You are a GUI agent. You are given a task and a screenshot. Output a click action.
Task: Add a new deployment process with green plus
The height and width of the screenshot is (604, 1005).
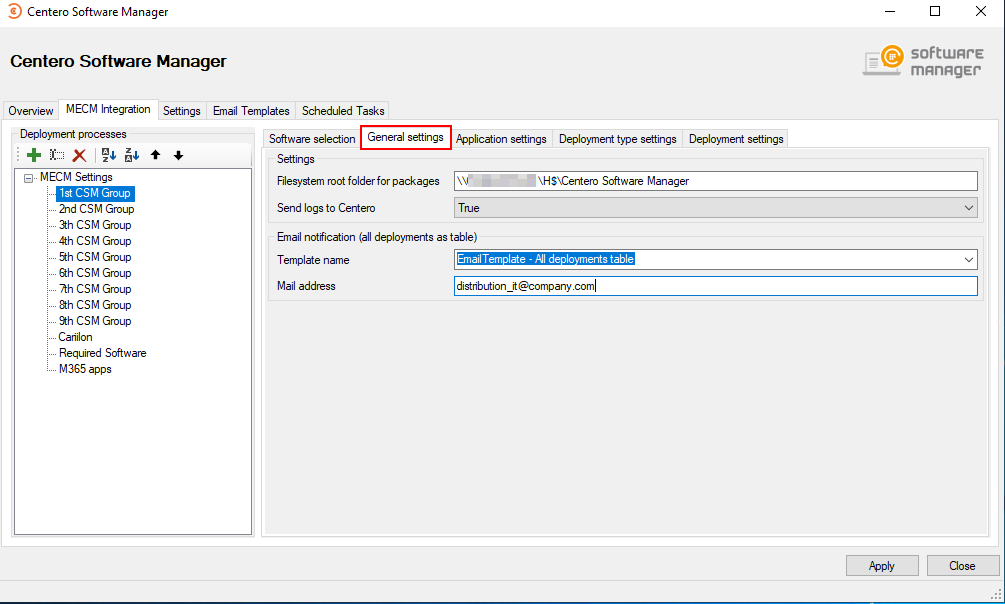34,155
